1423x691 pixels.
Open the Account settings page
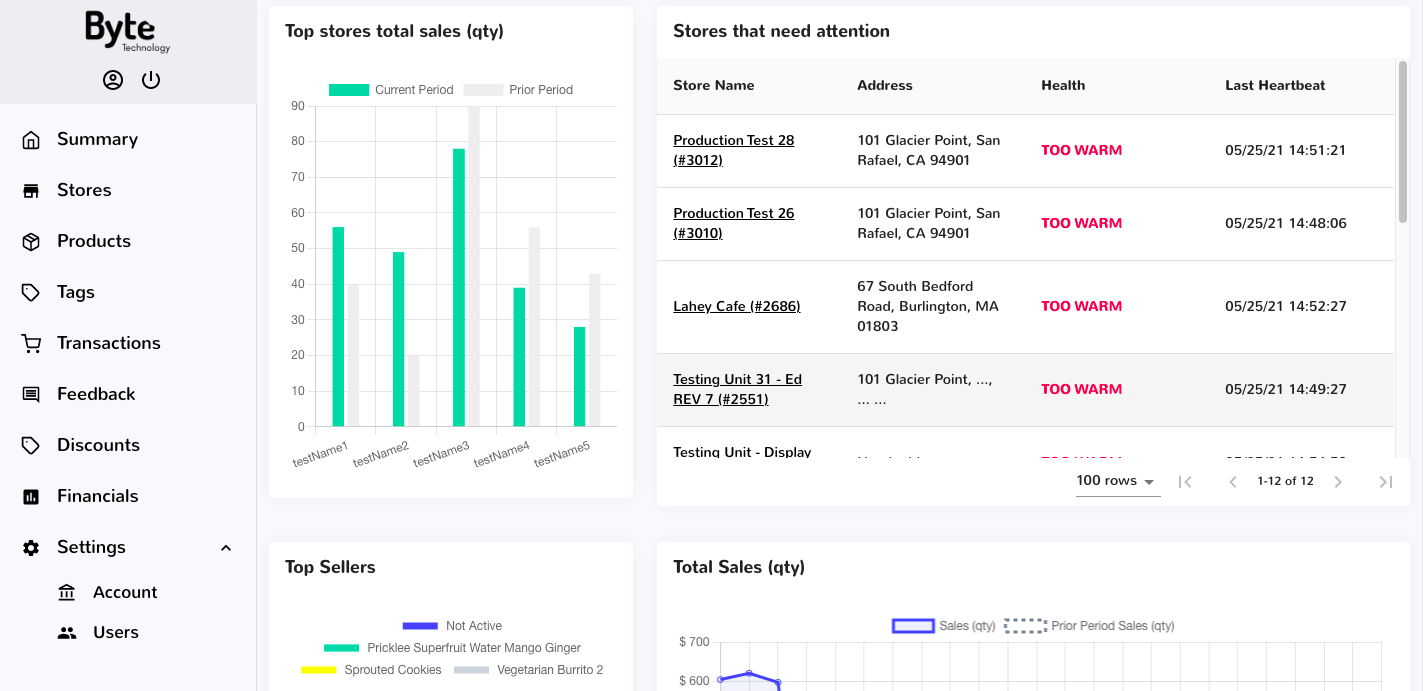point(125,593)
